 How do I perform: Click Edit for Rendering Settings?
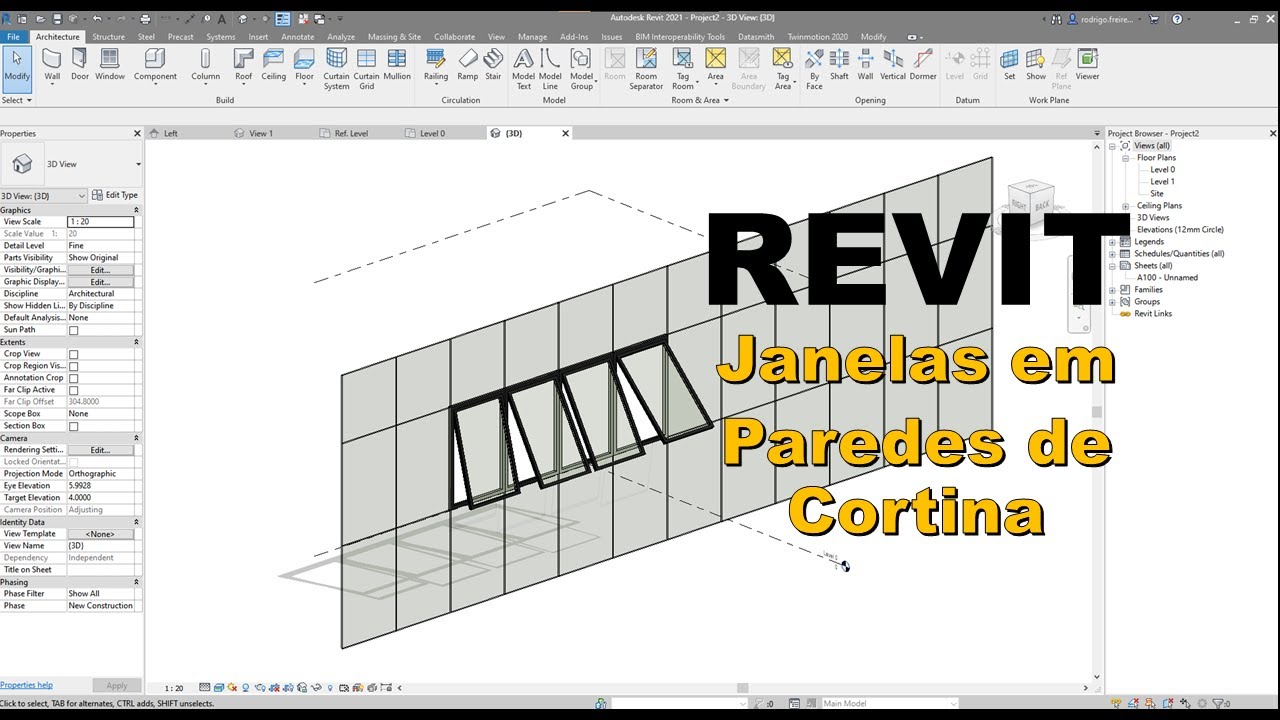100,450
